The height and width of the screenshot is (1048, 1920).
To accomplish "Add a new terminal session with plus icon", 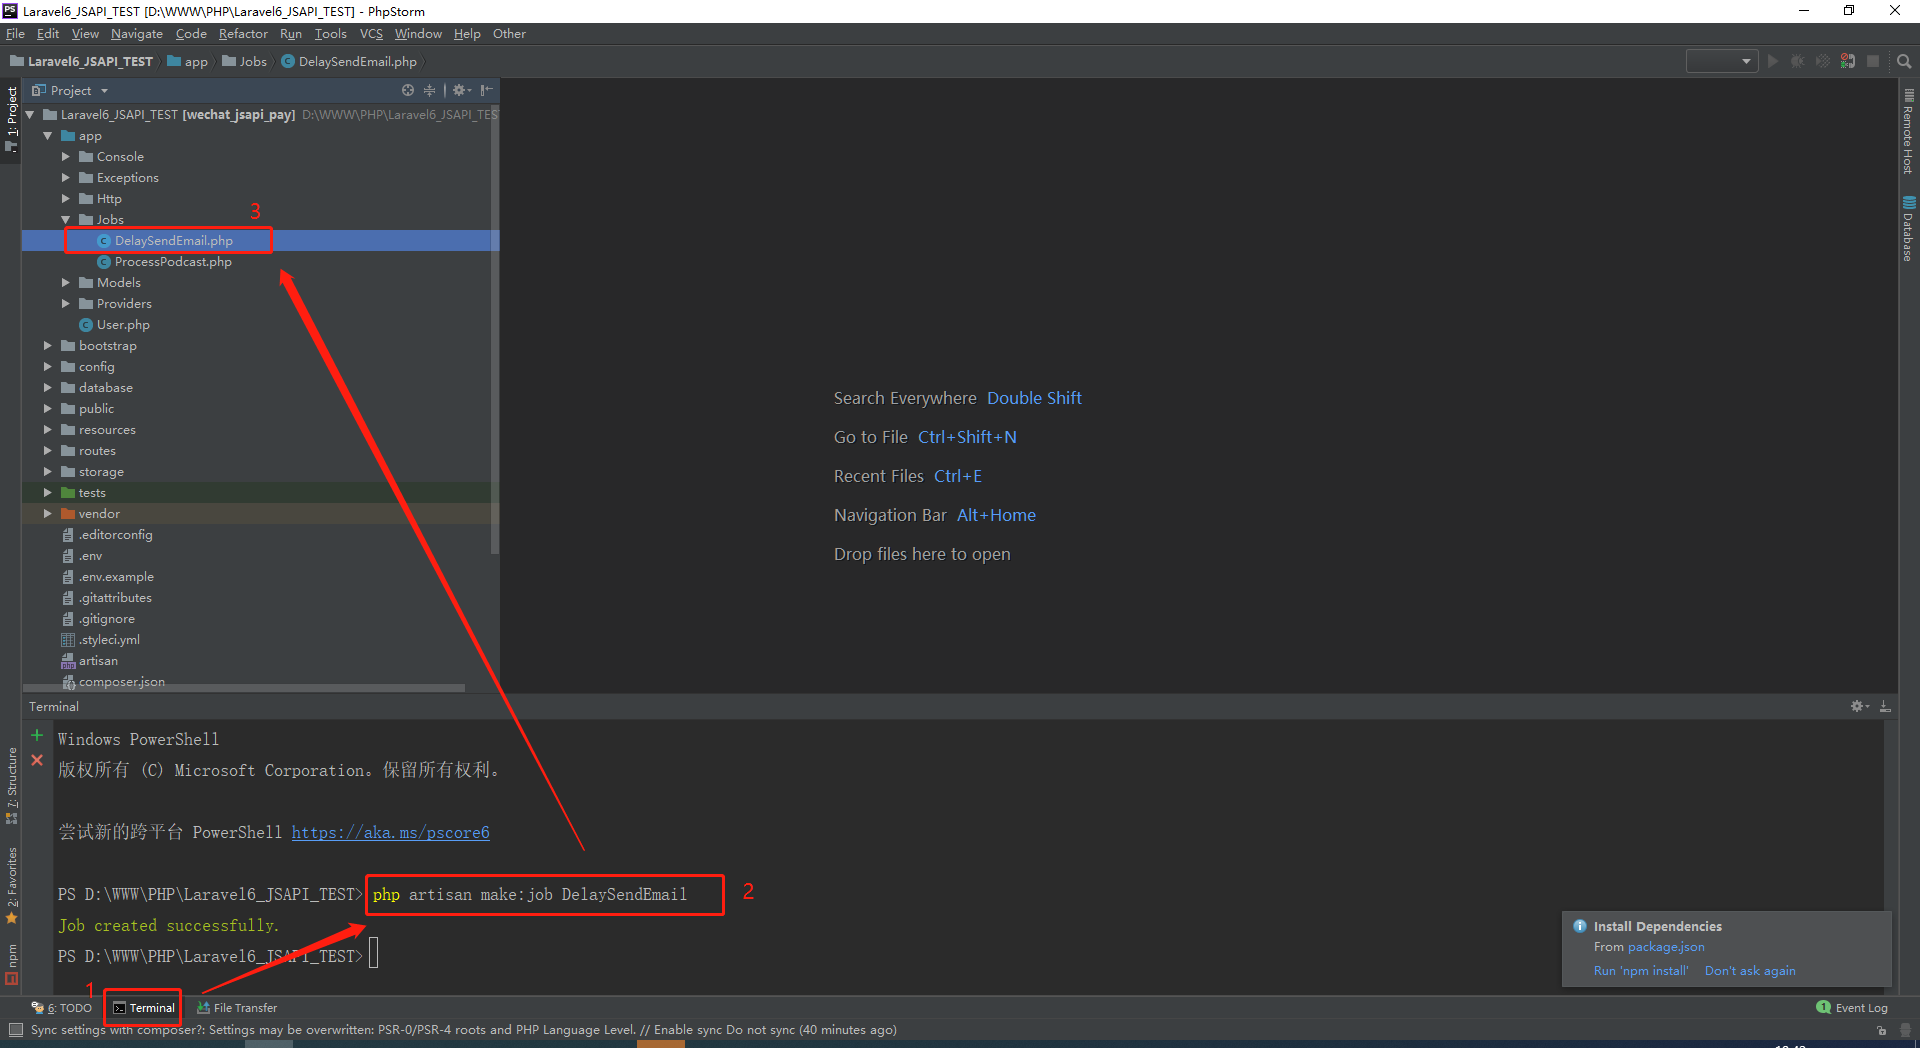I will (x=37, y=735).
